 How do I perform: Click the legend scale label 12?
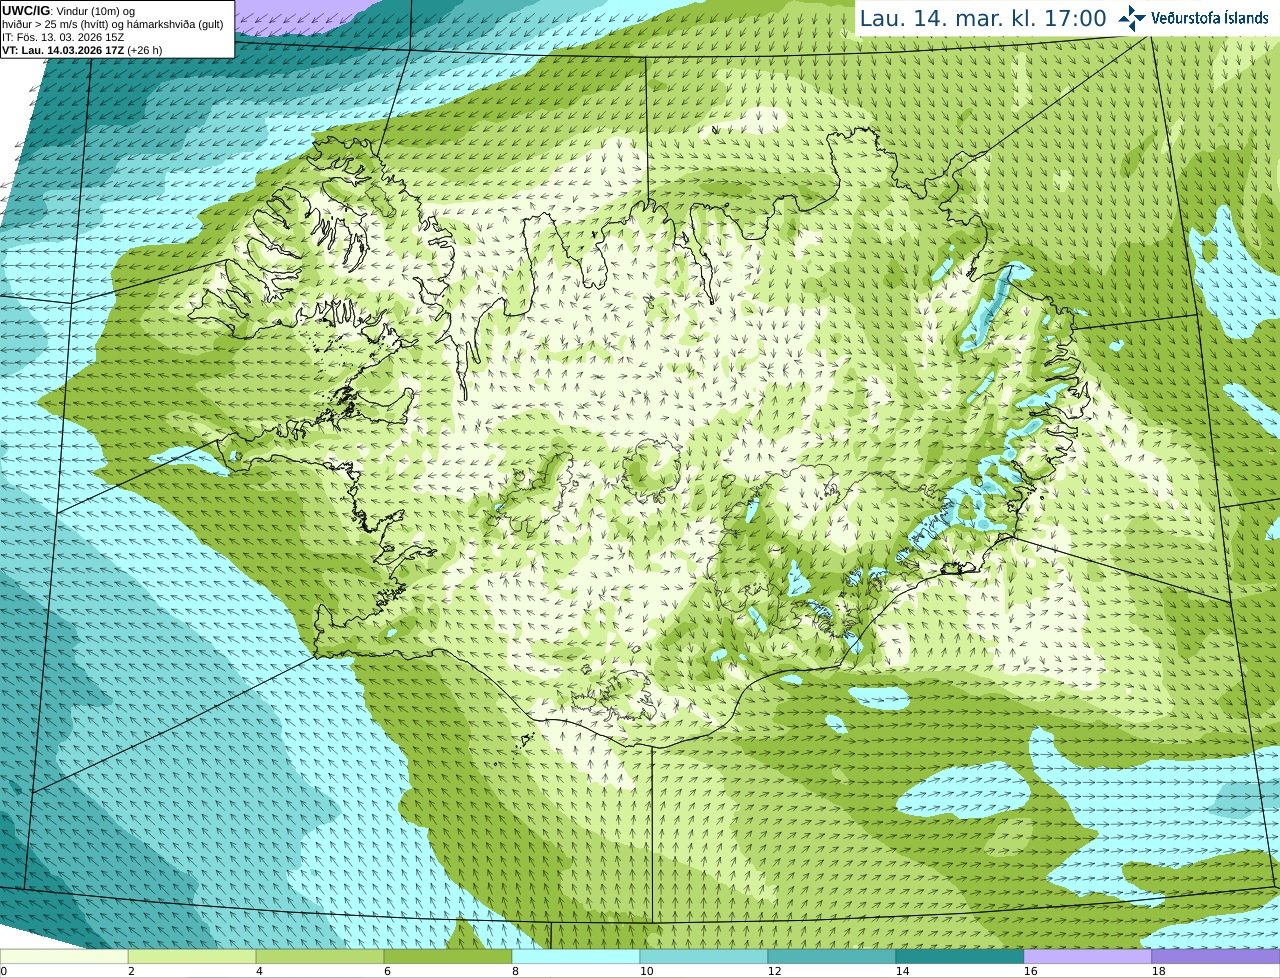tap(774, 971)
